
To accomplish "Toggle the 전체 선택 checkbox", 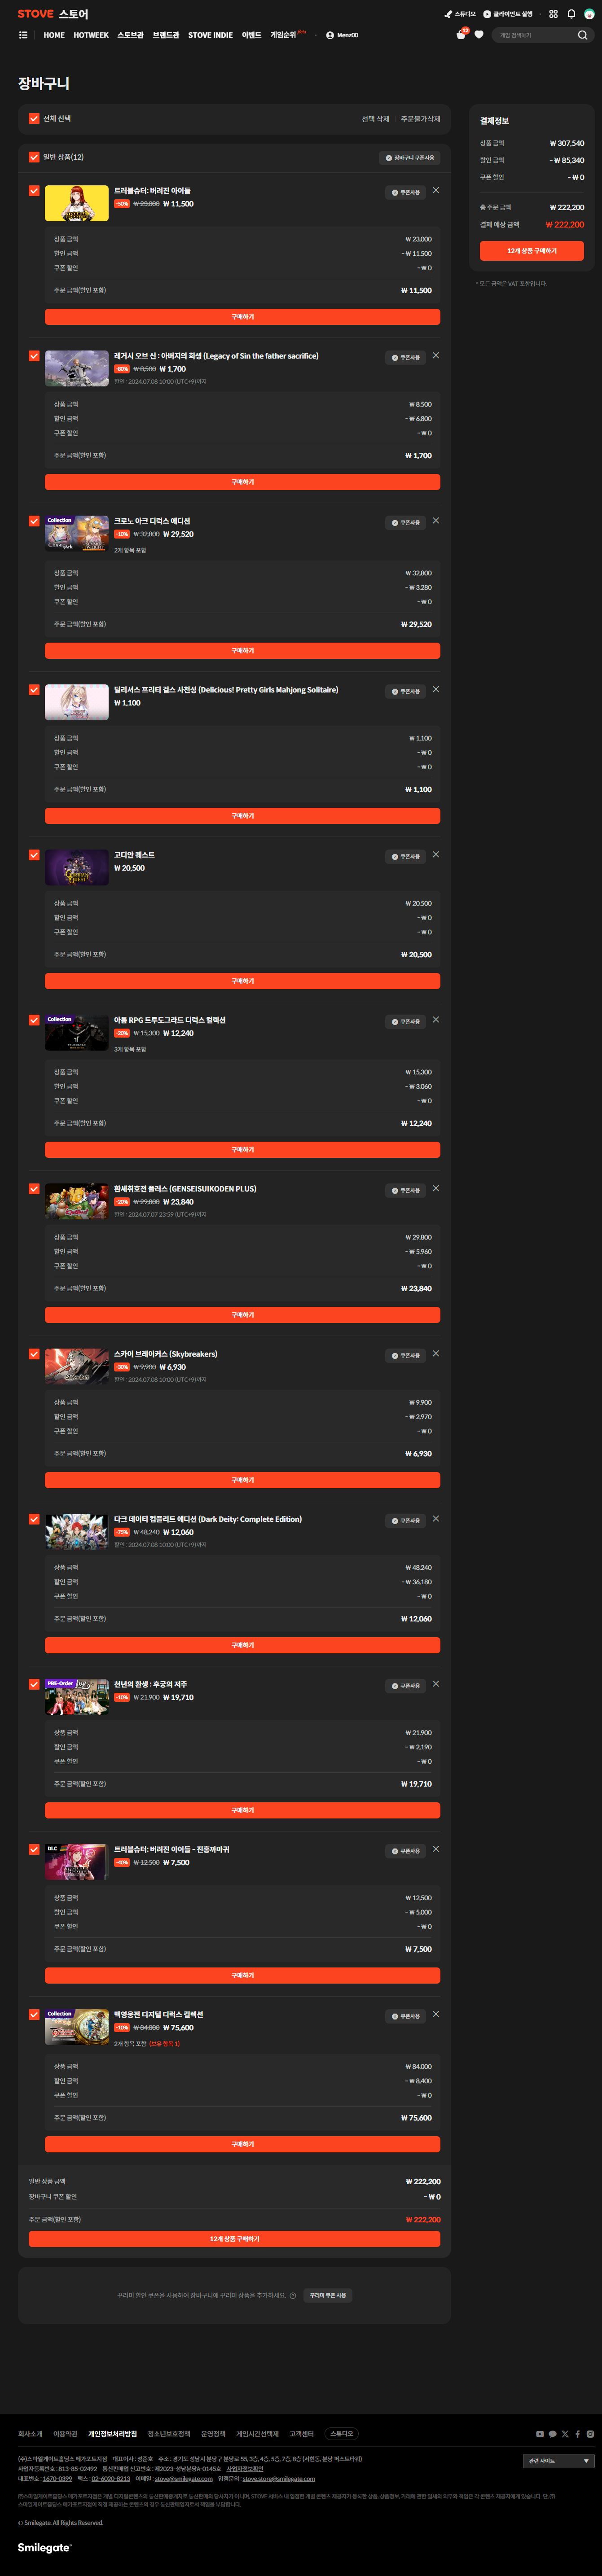I will click(x=34, y=118).
